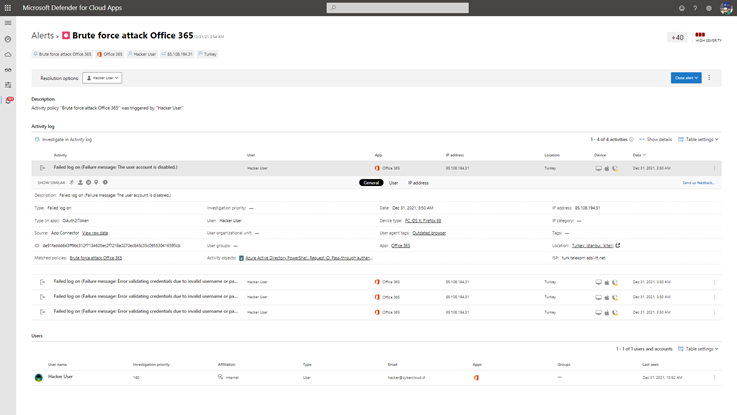Viewport: 737px width, 415px height.
Task: Open the Settings gear icon in header
Action: pyautogui.click(x=709, y=8)
